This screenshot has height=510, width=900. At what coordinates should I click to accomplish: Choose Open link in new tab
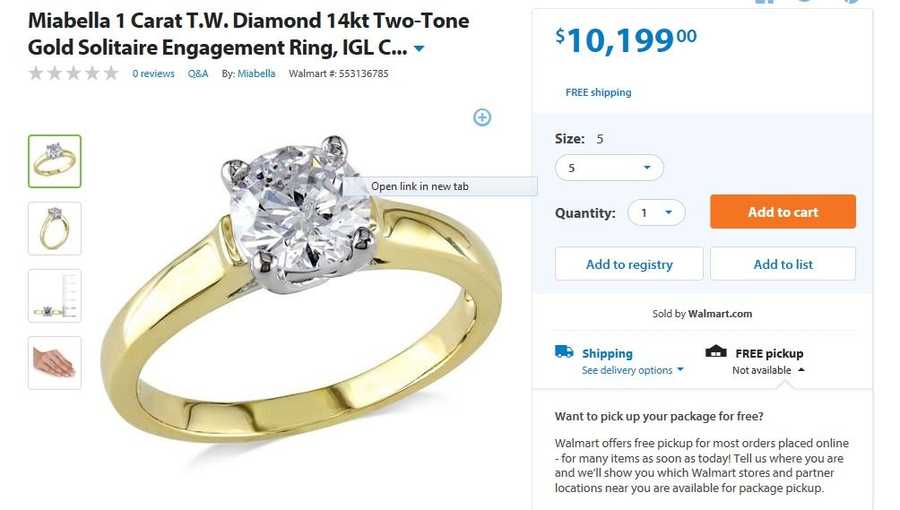coord(420,186)
